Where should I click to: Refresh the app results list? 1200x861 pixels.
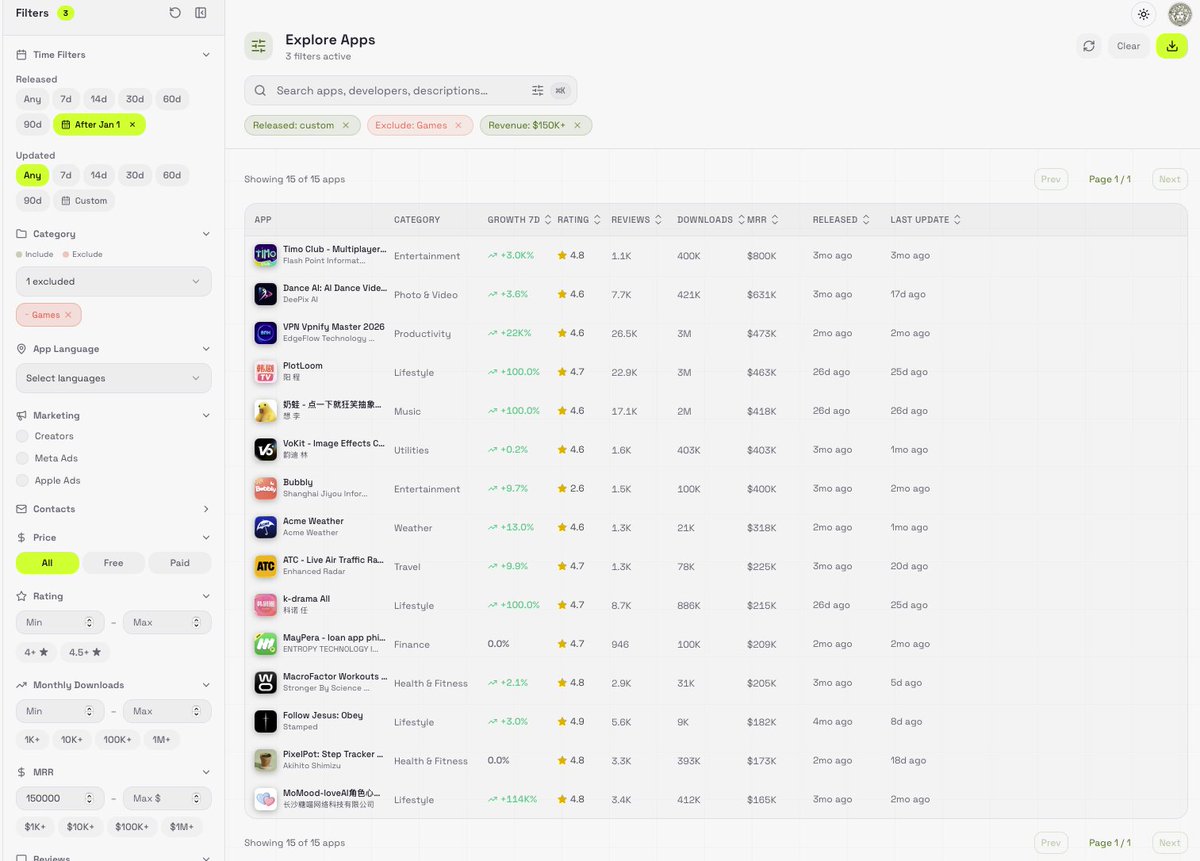1089,46
